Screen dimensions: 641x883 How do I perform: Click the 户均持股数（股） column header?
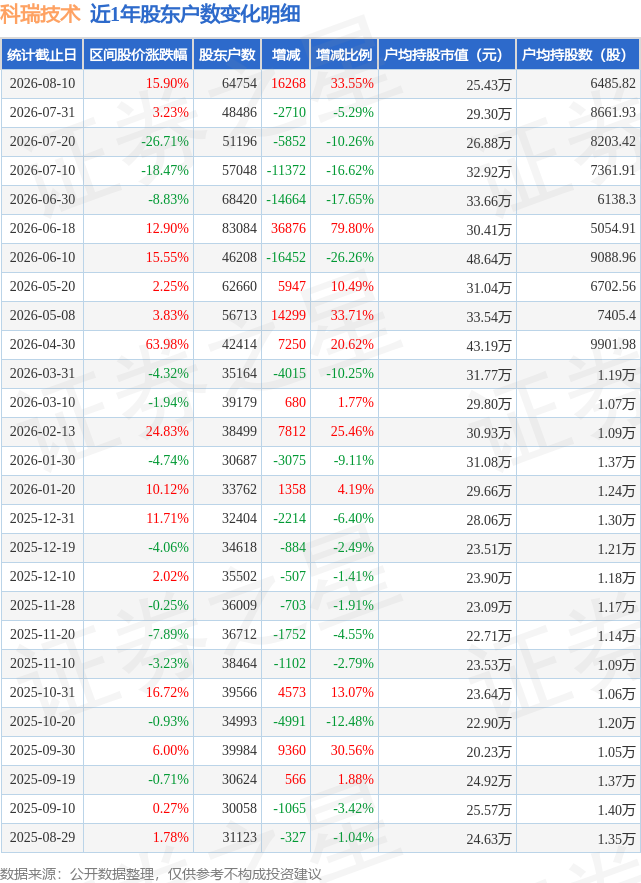(x=578, y=55)
